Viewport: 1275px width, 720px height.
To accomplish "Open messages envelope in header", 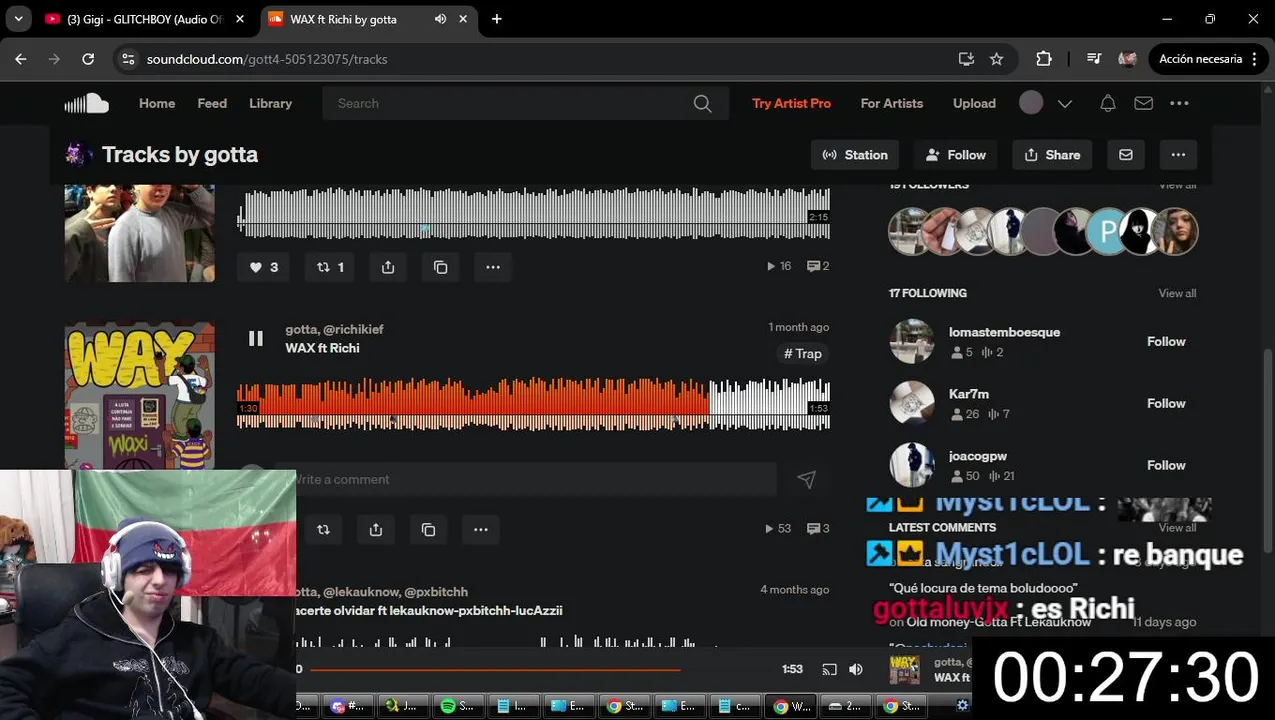I will point(1143,103).
